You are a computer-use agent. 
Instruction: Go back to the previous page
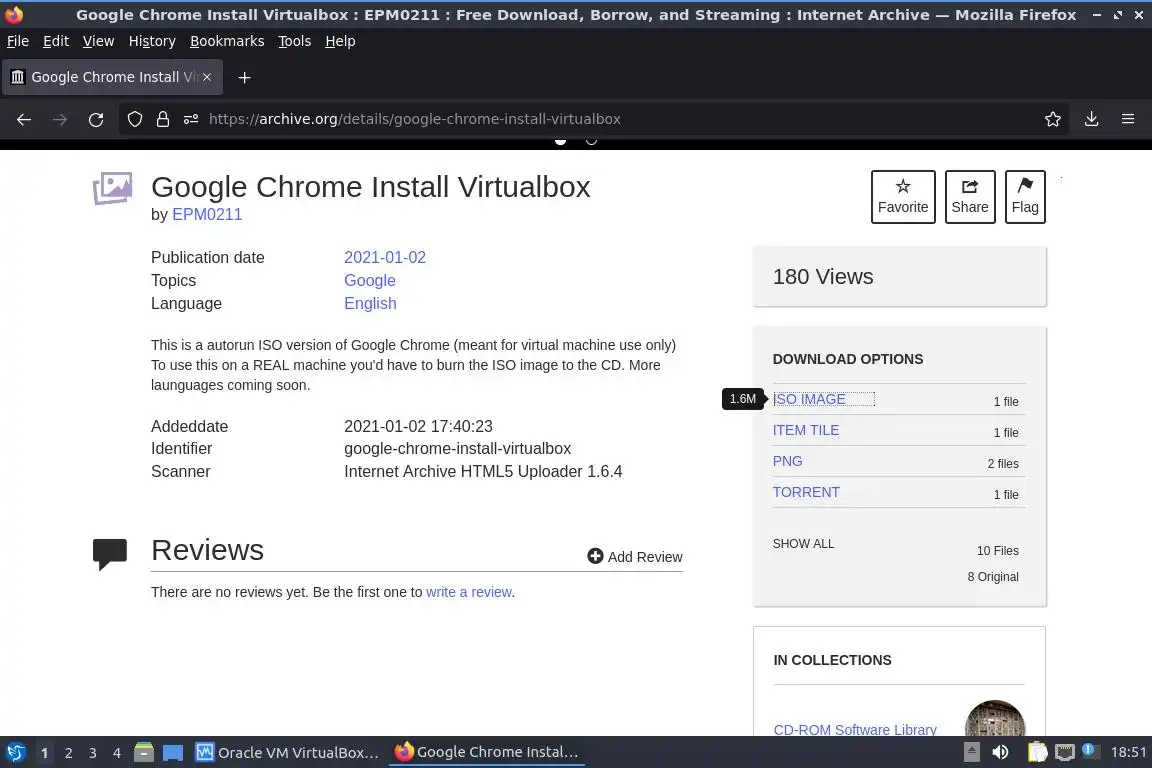pyautogui.click(x=24, y=119)
